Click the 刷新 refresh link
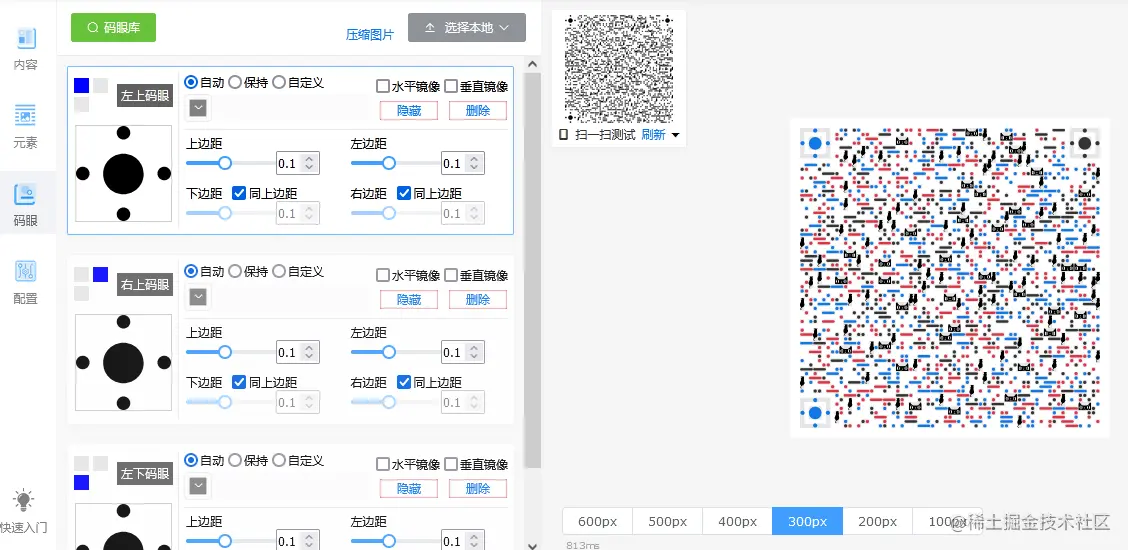Image resolution: width=1128 pixels, height=550 pixels. 653,134
